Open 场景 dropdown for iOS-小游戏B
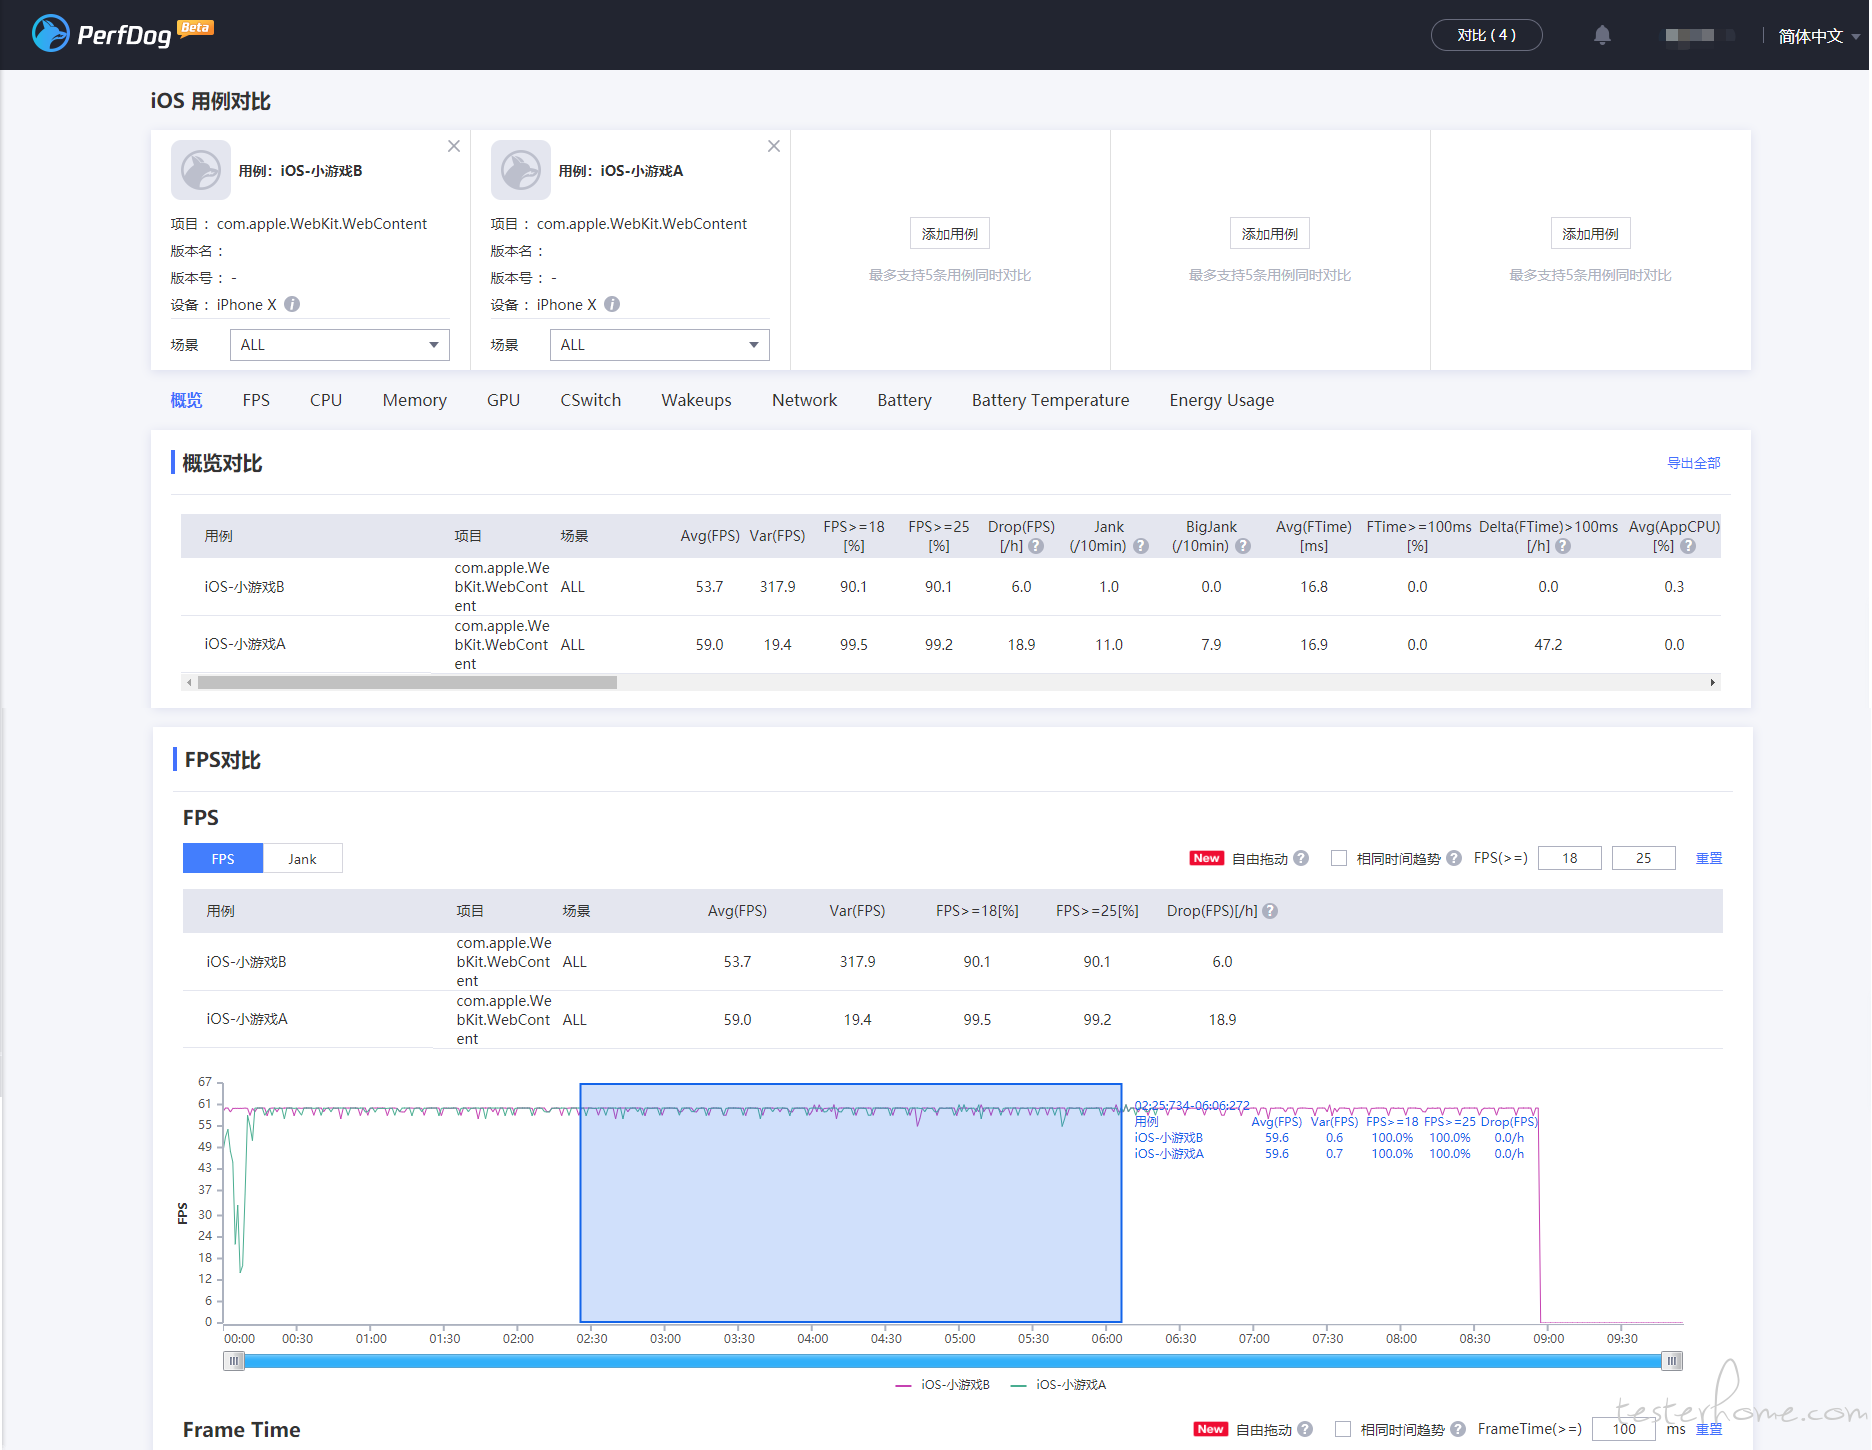Screen dimensions: 1872x1450 coord(340,345)
